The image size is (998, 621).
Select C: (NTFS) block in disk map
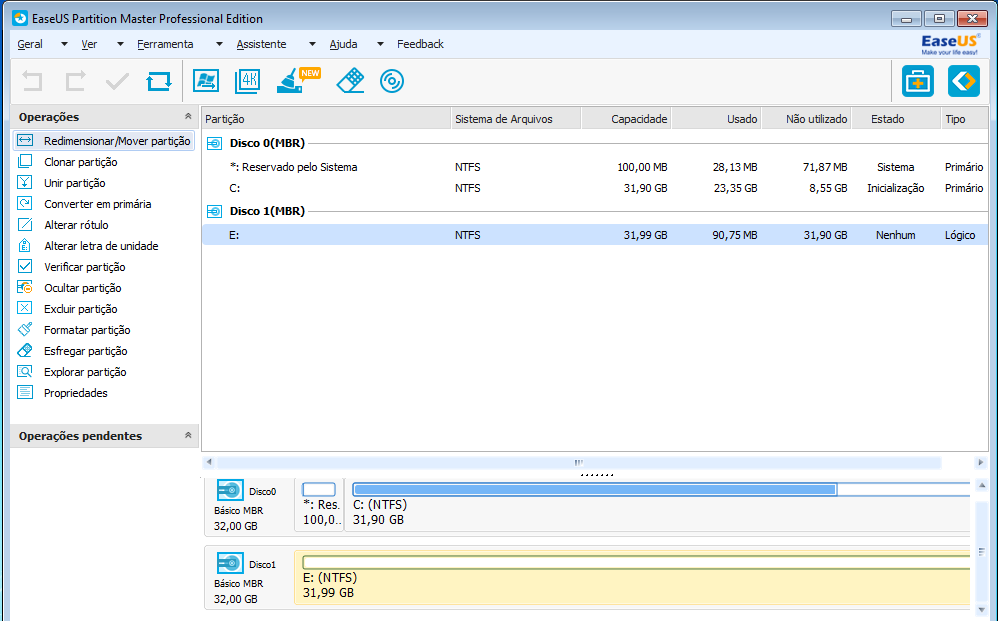(x=657, y=505)
